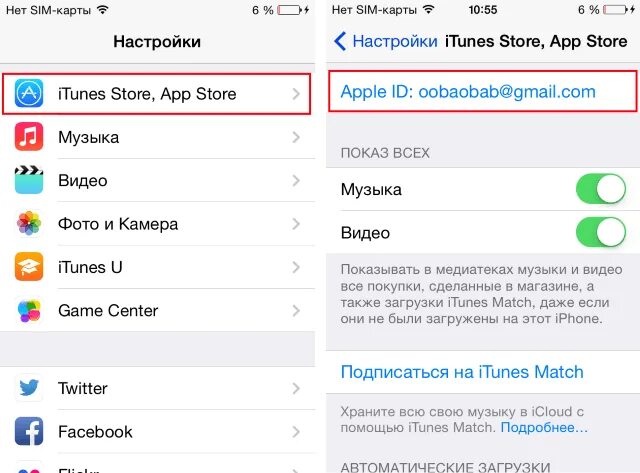
Task: Tap the Видео clapperboard icon
Action: click(29, 180)
